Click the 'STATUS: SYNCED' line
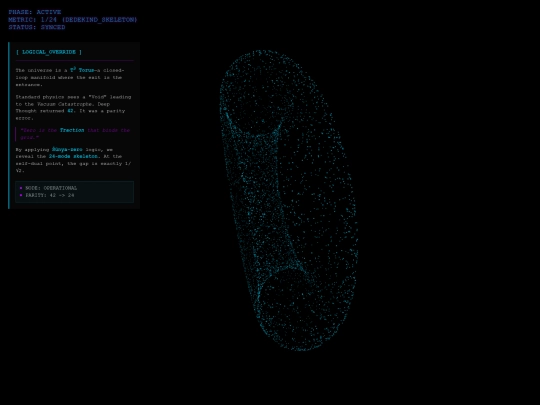This screenshot has height=405, width=540. (x=37, y=27)
